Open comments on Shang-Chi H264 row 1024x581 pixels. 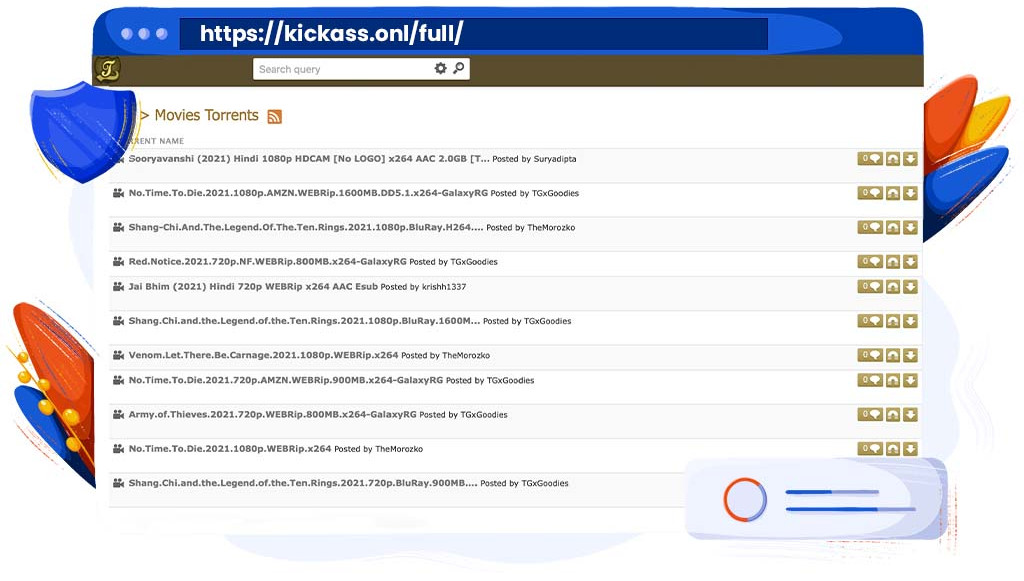coord(870,227)
